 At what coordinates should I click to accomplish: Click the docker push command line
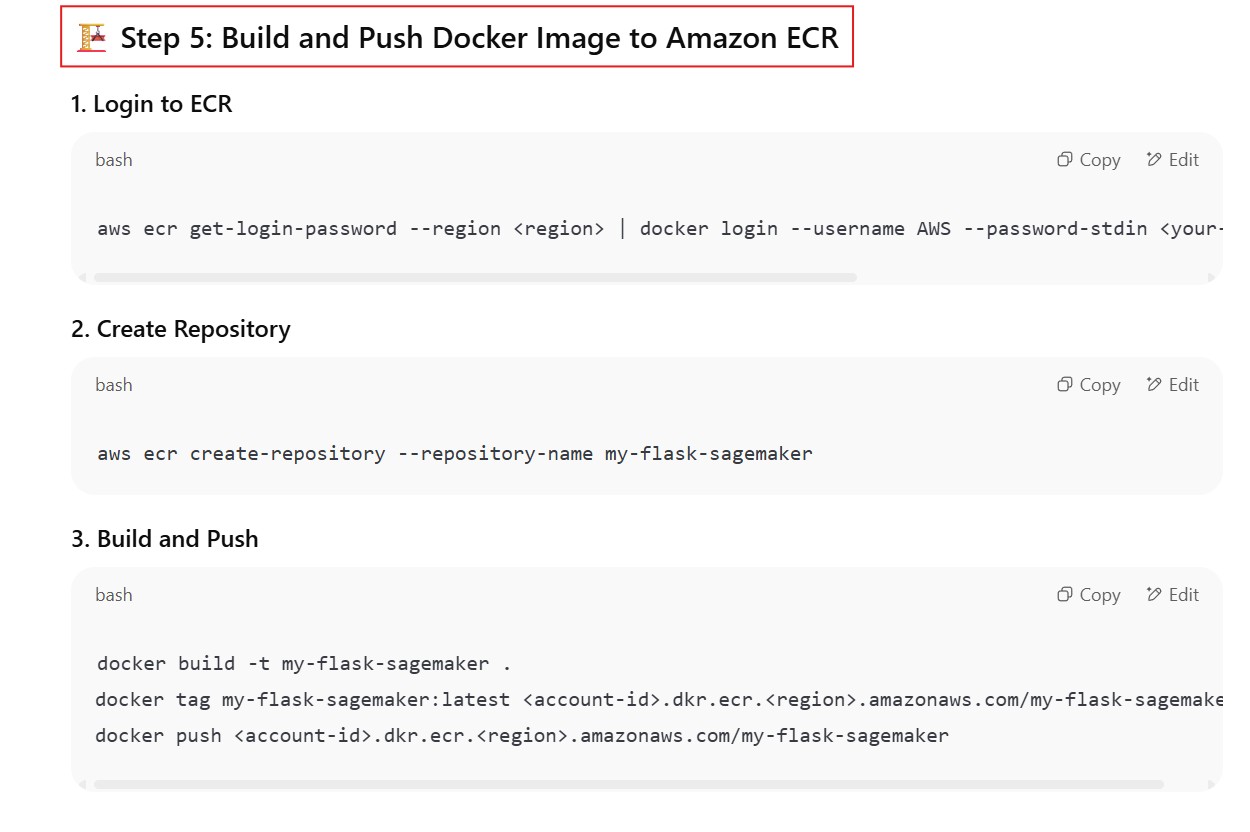click(522, 735)
